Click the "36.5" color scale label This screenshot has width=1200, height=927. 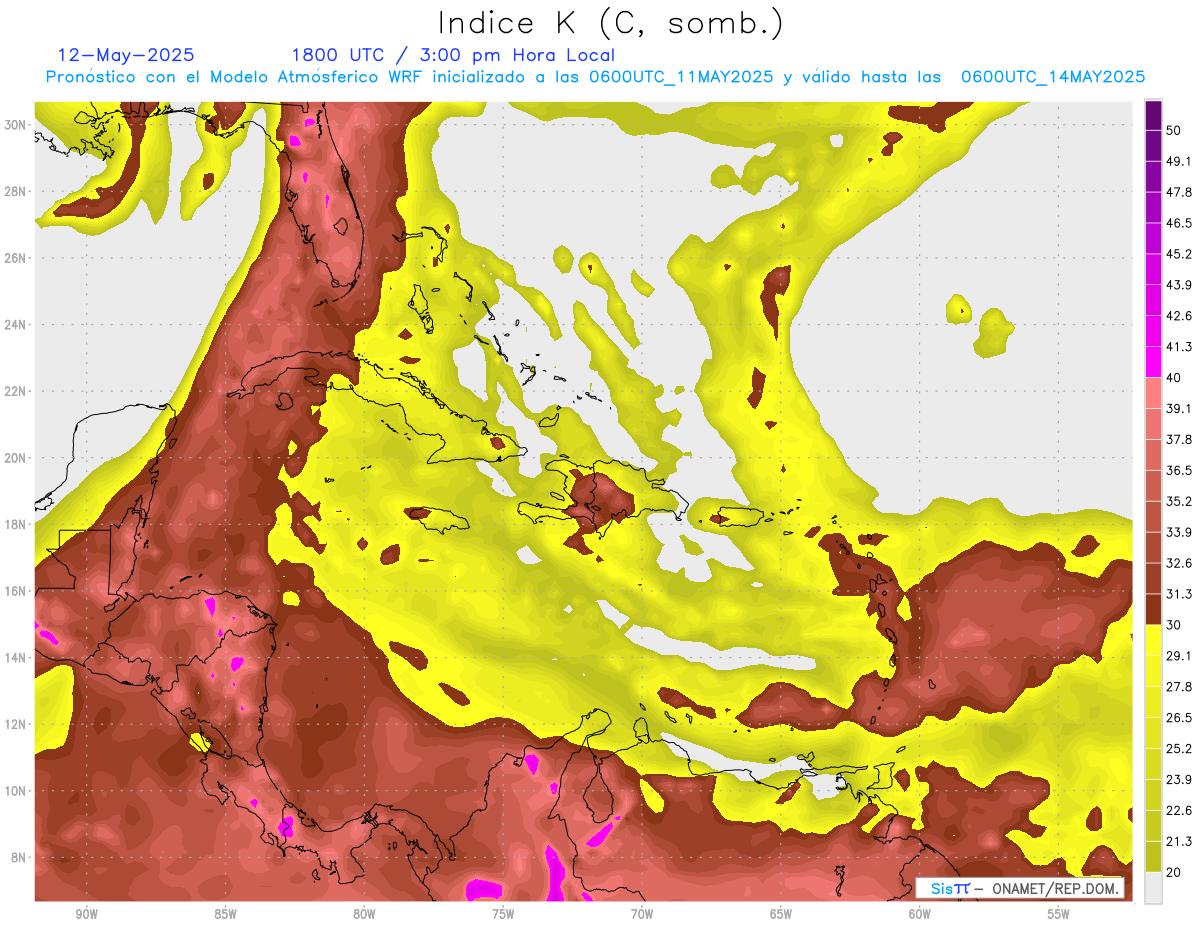[x=1179, y=470]
